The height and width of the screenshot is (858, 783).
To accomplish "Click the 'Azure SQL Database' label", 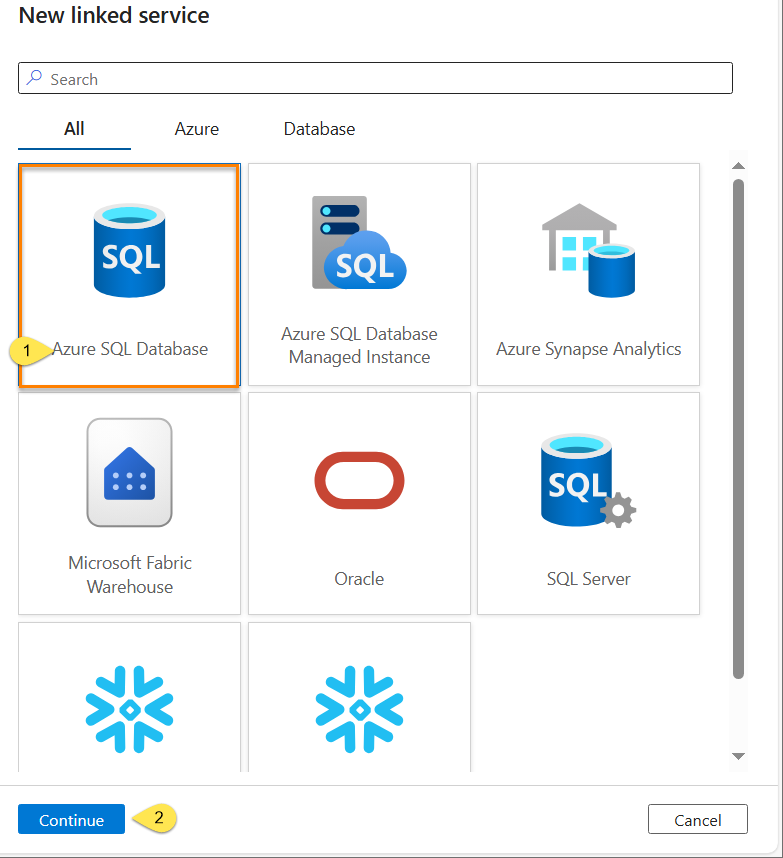I will click(x=130, y=349).
